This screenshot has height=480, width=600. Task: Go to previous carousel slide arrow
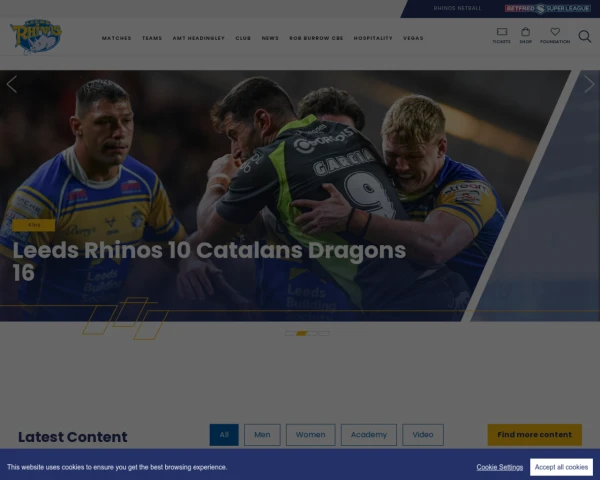12,84
